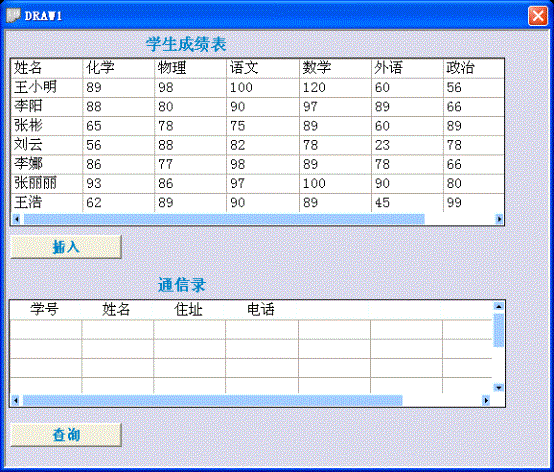Screen dimensions: 554x472
Task: Click down arrow of 通信录 vertical scrollbar
Action: pos(499,388)
